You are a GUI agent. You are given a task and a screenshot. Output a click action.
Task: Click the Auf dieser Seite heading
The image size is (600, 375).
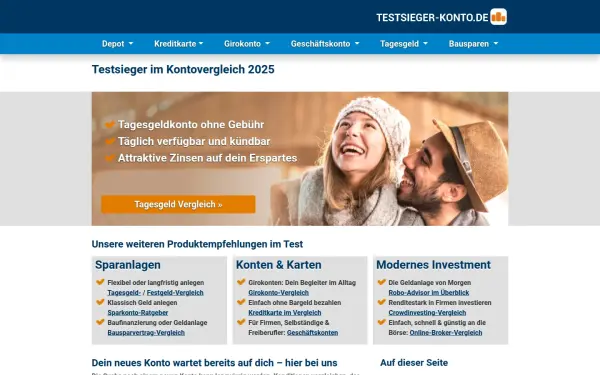[414, 363]
